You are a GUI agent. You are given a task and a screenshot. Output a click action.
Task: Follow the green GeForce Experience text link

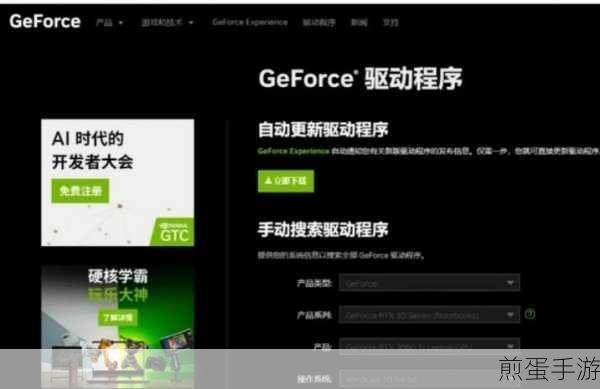[x=293, y=151]
